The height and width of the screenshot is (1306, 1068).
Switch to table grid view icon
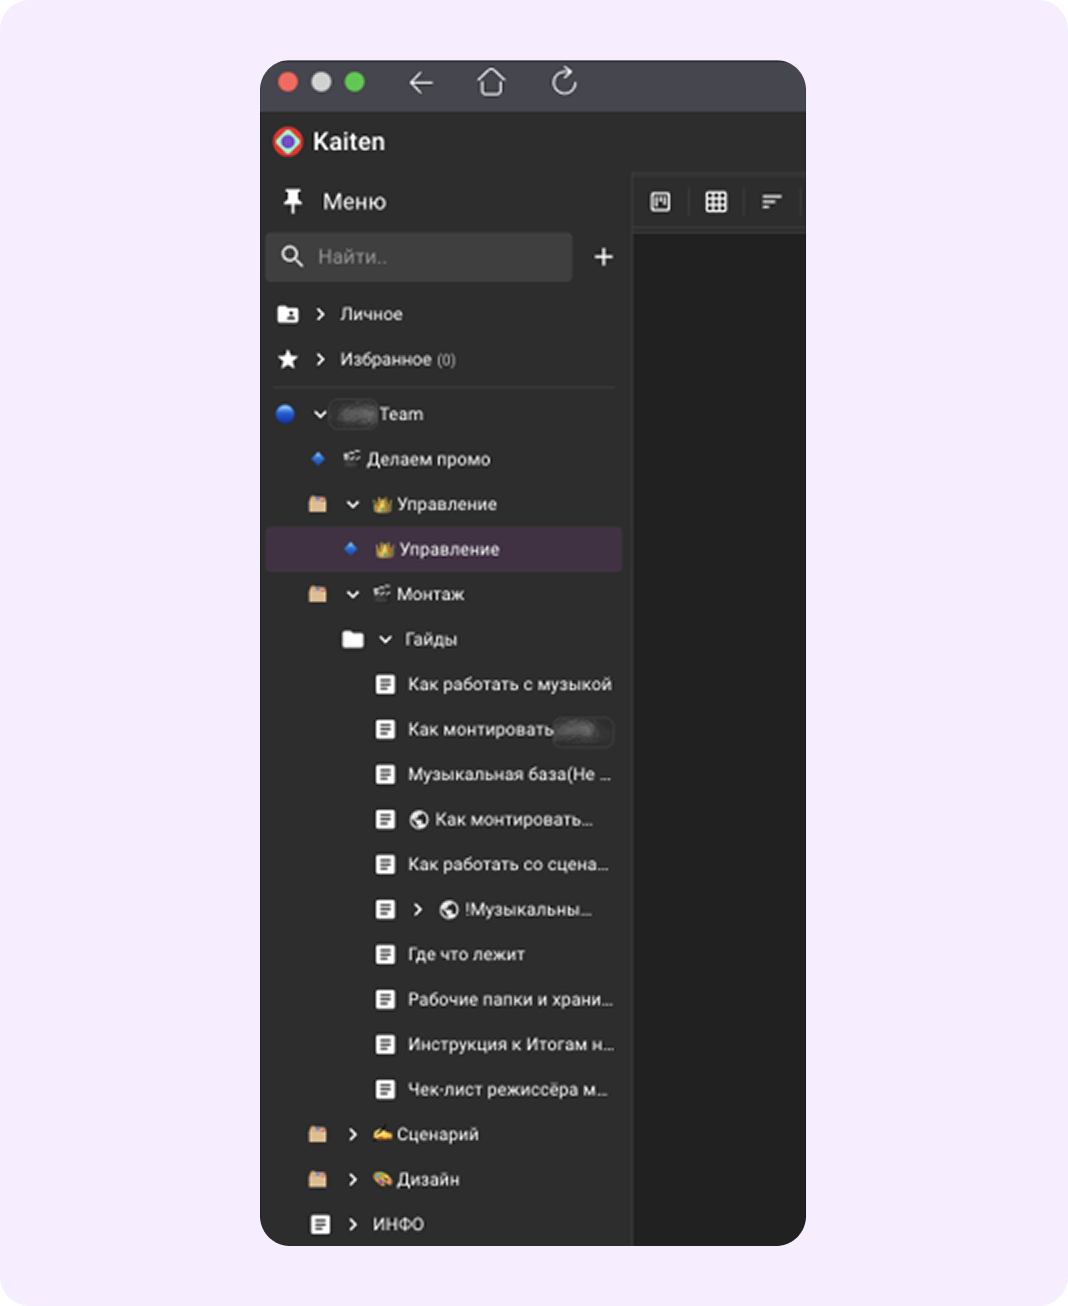pos(716,202)
